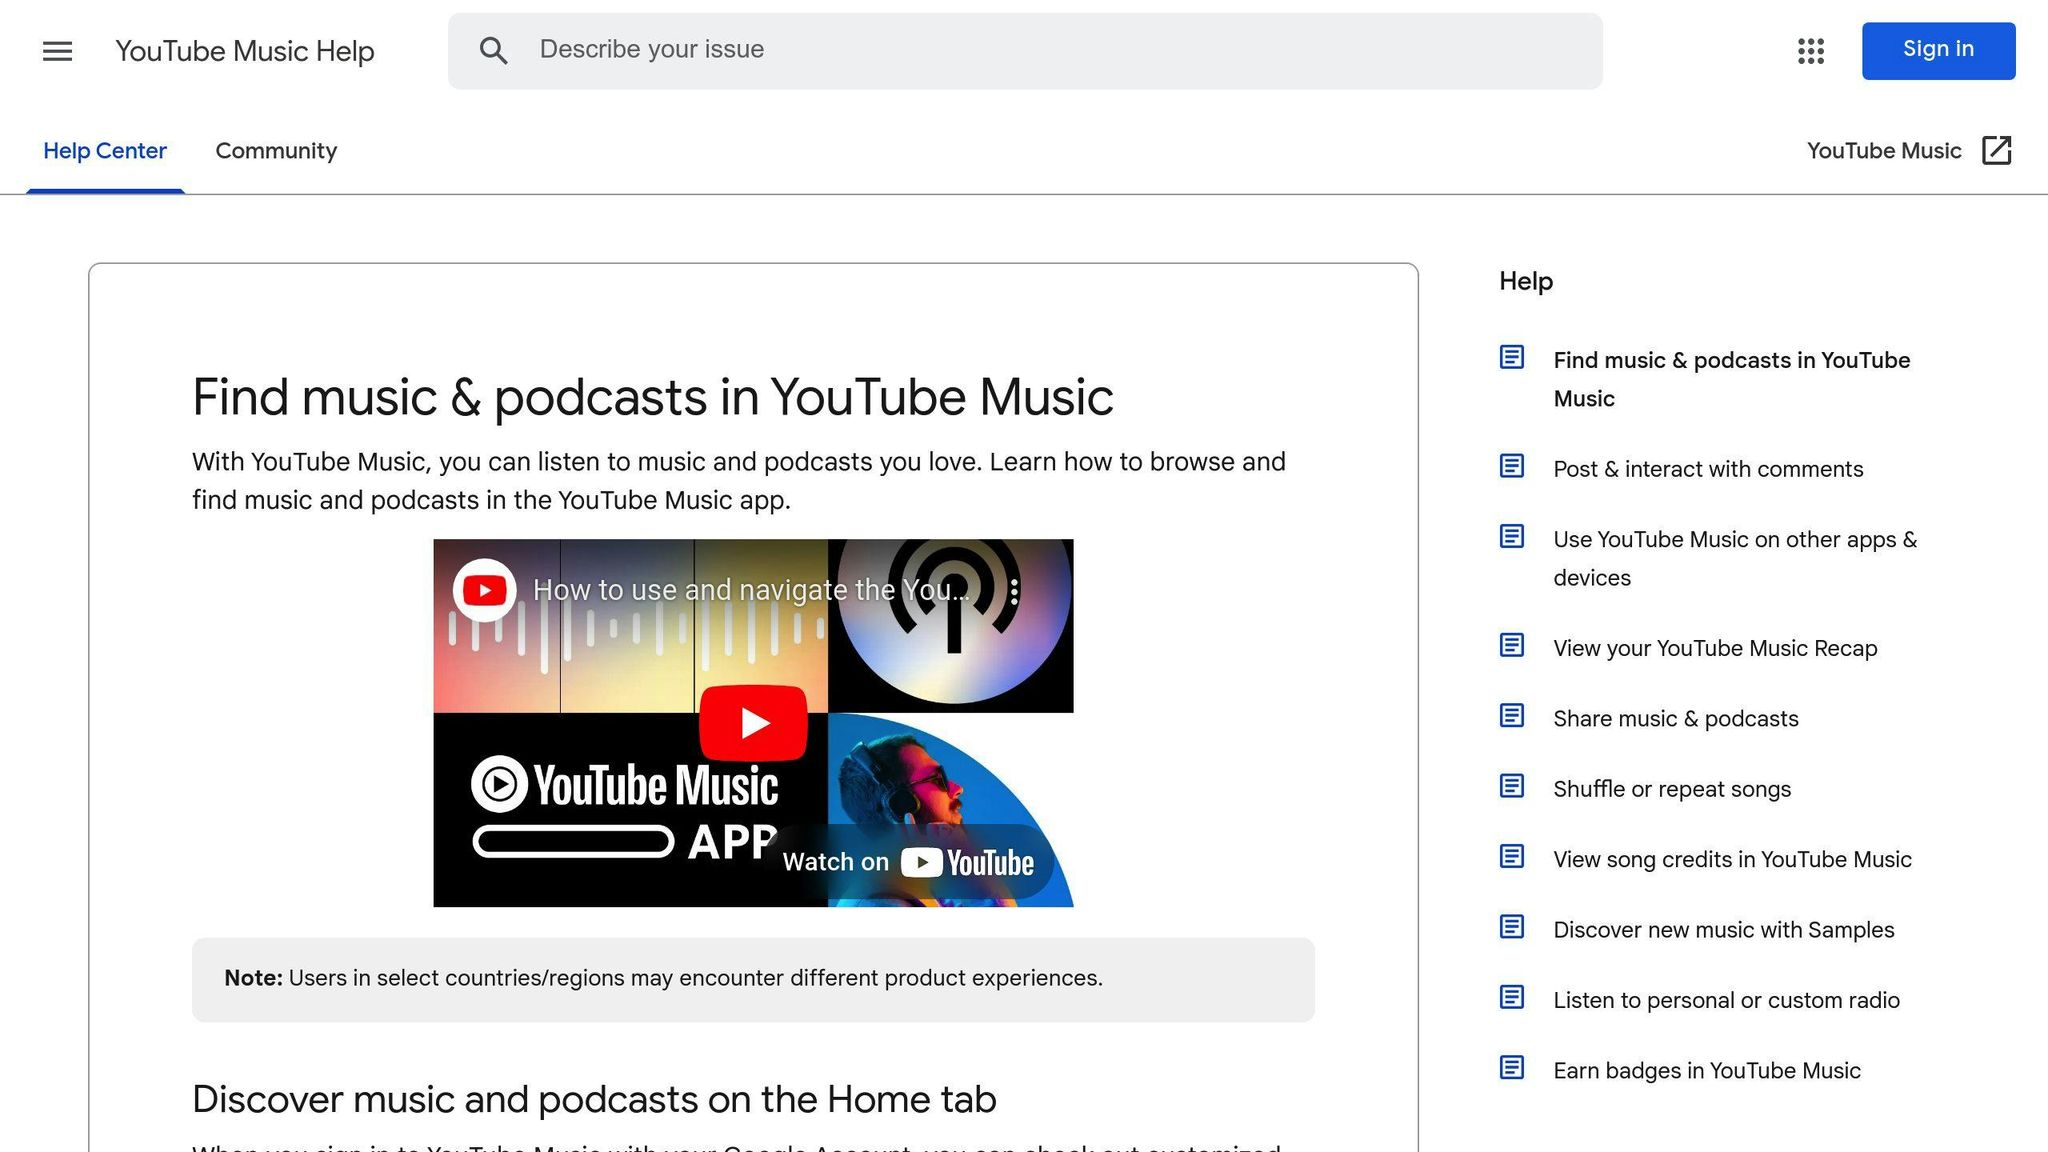Open 'Shuffle or repeat songs' article
Viewport: 2048px width, 1152px height.
pos(1672,789)
